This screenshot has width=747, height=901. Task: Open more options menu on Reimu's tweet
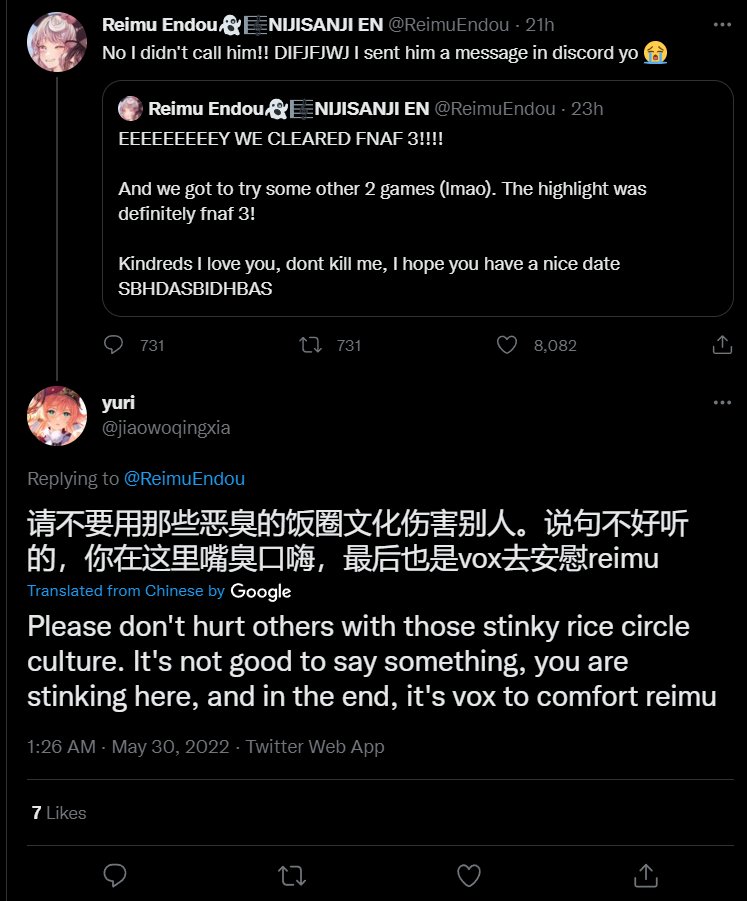click(x=722, y=25)
